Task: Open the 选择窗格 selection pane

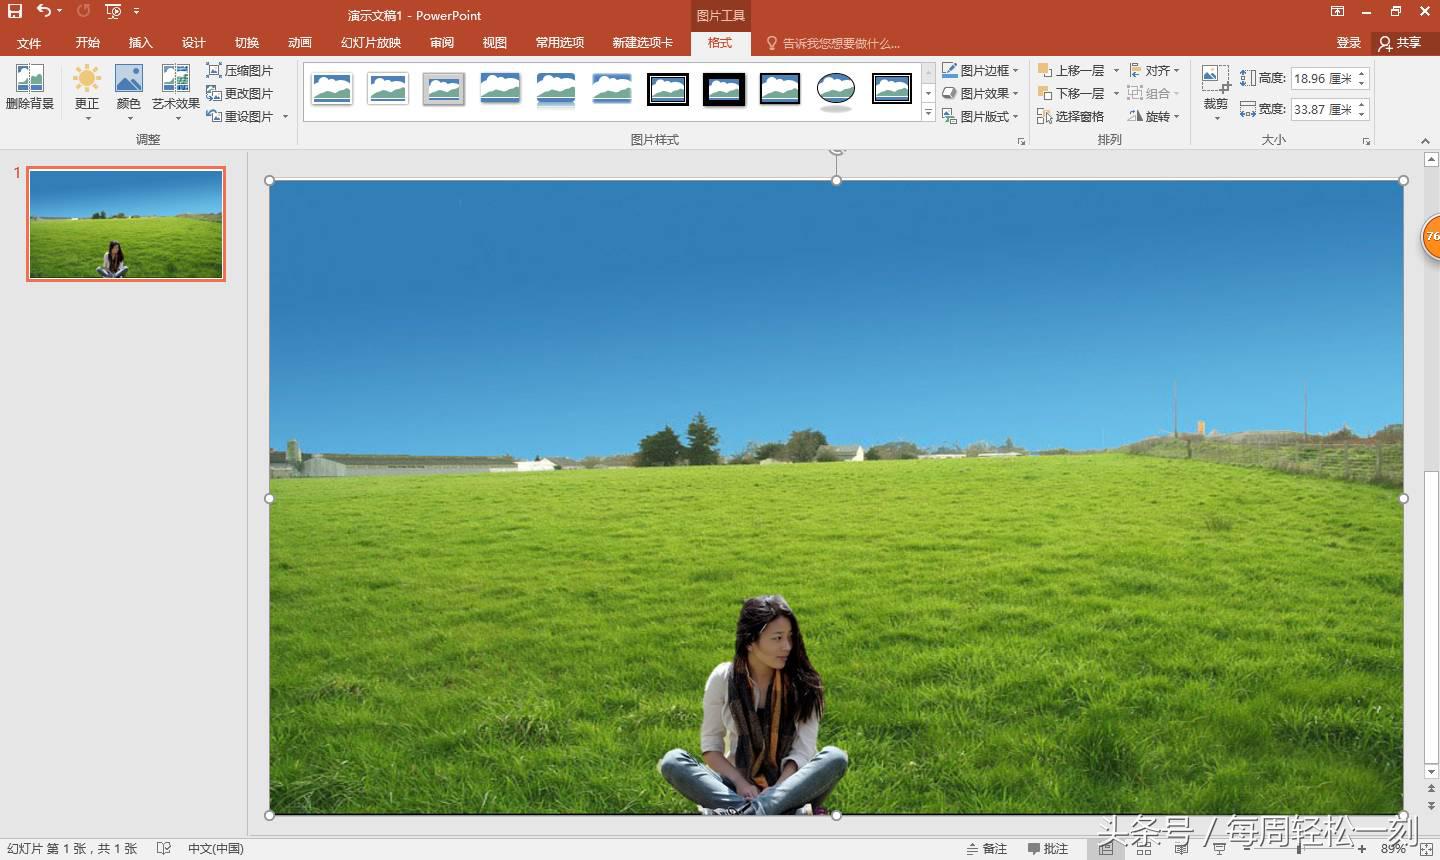Action: (1071, 116)
